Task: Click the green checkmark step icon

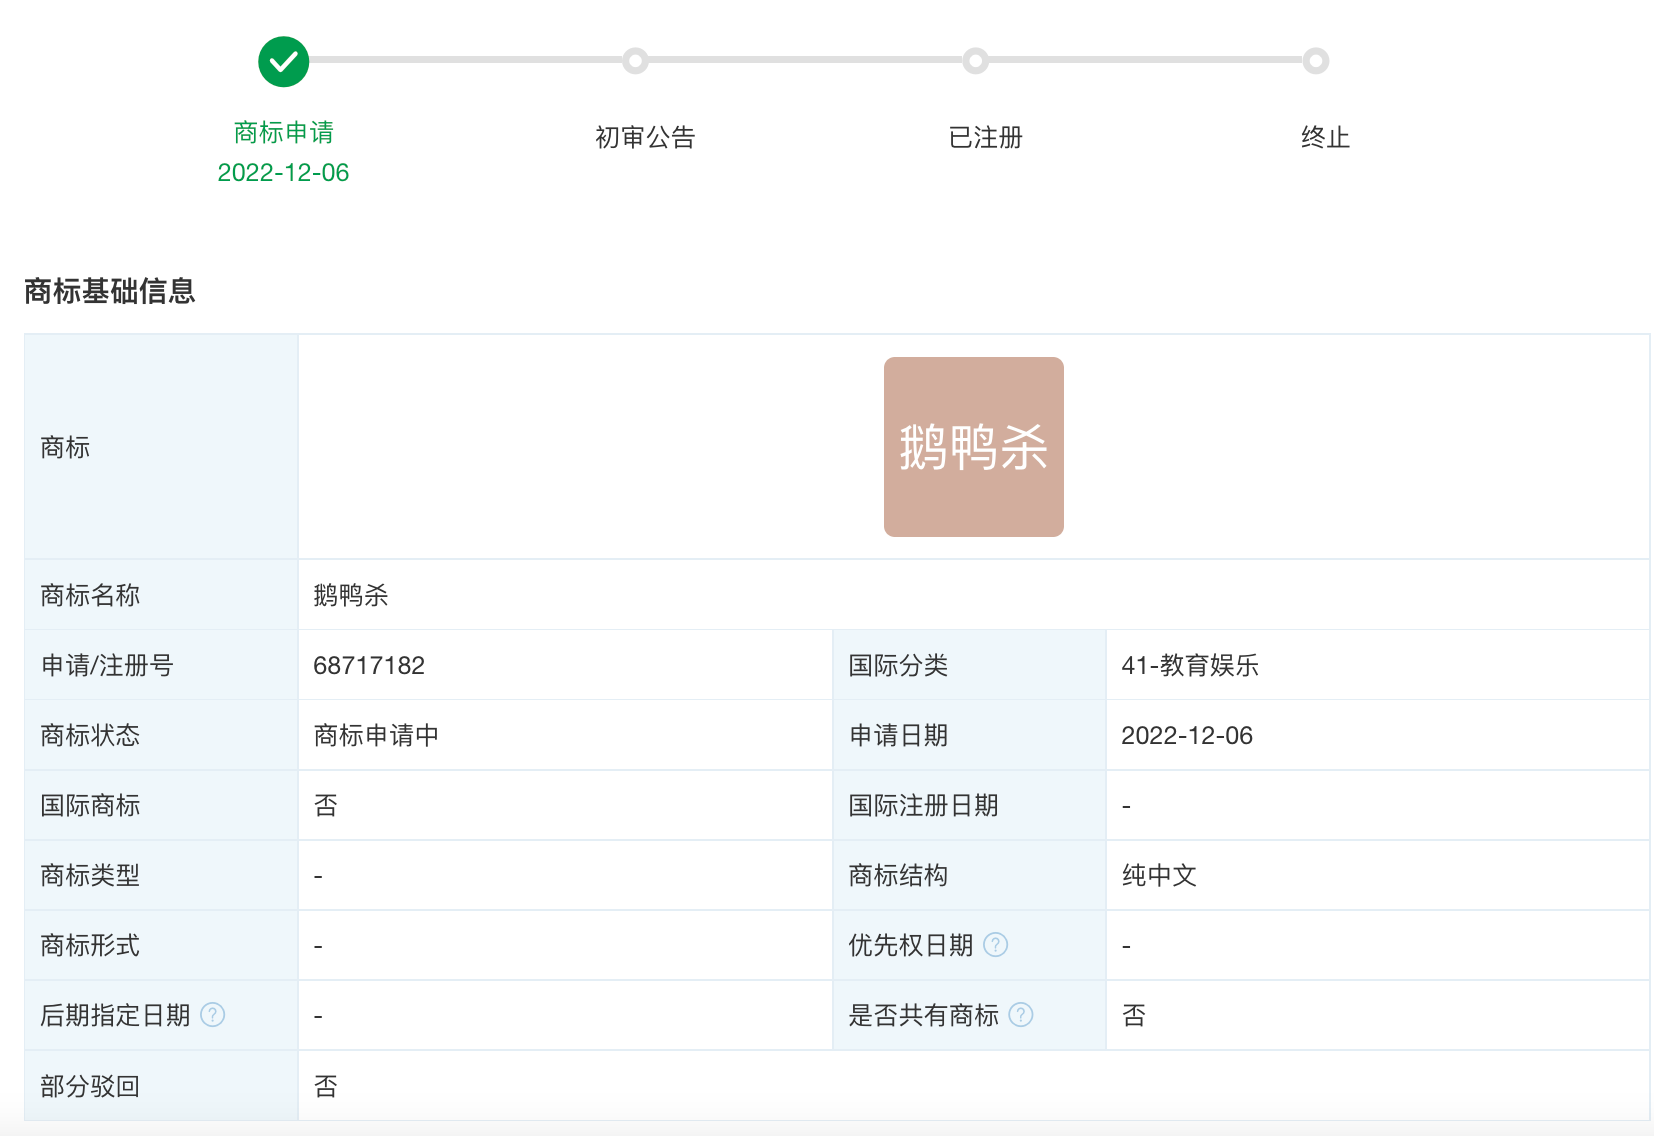Action: (x=284, y=62)
